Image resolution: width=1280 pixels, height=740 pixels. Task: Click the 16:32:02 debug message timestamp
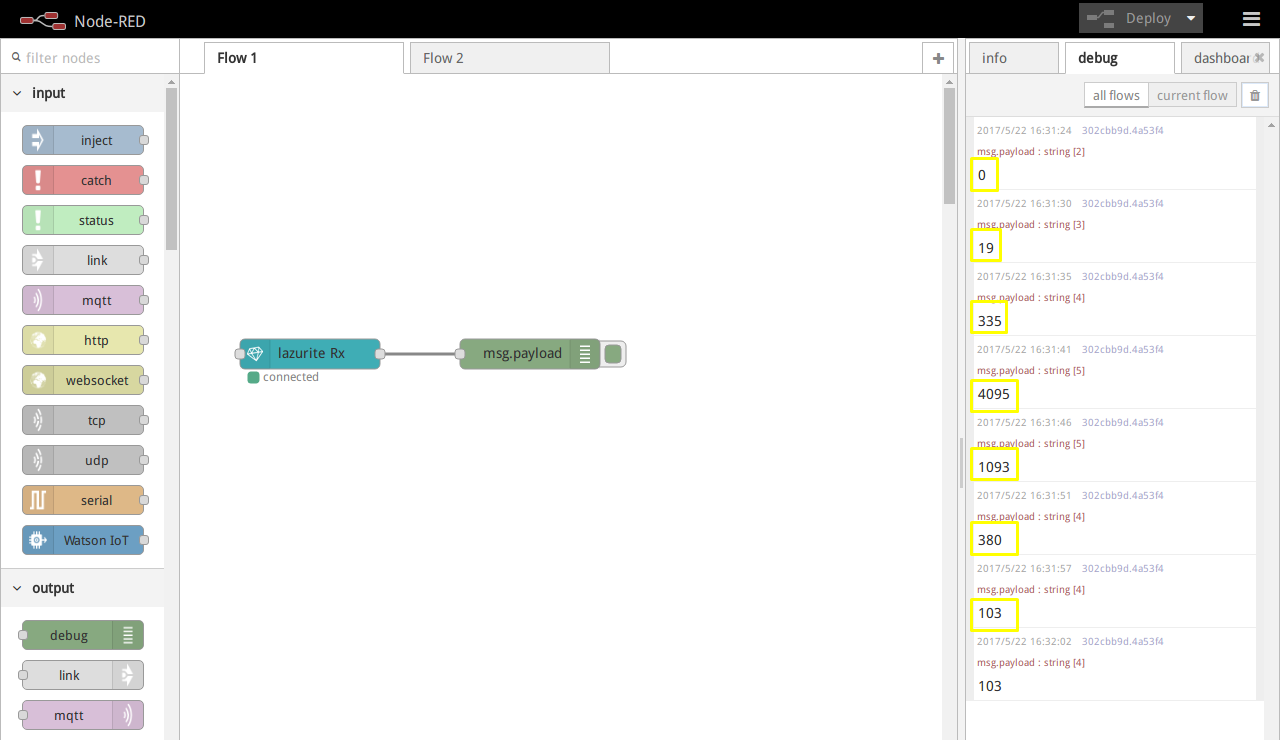[x=1024, y=641]
